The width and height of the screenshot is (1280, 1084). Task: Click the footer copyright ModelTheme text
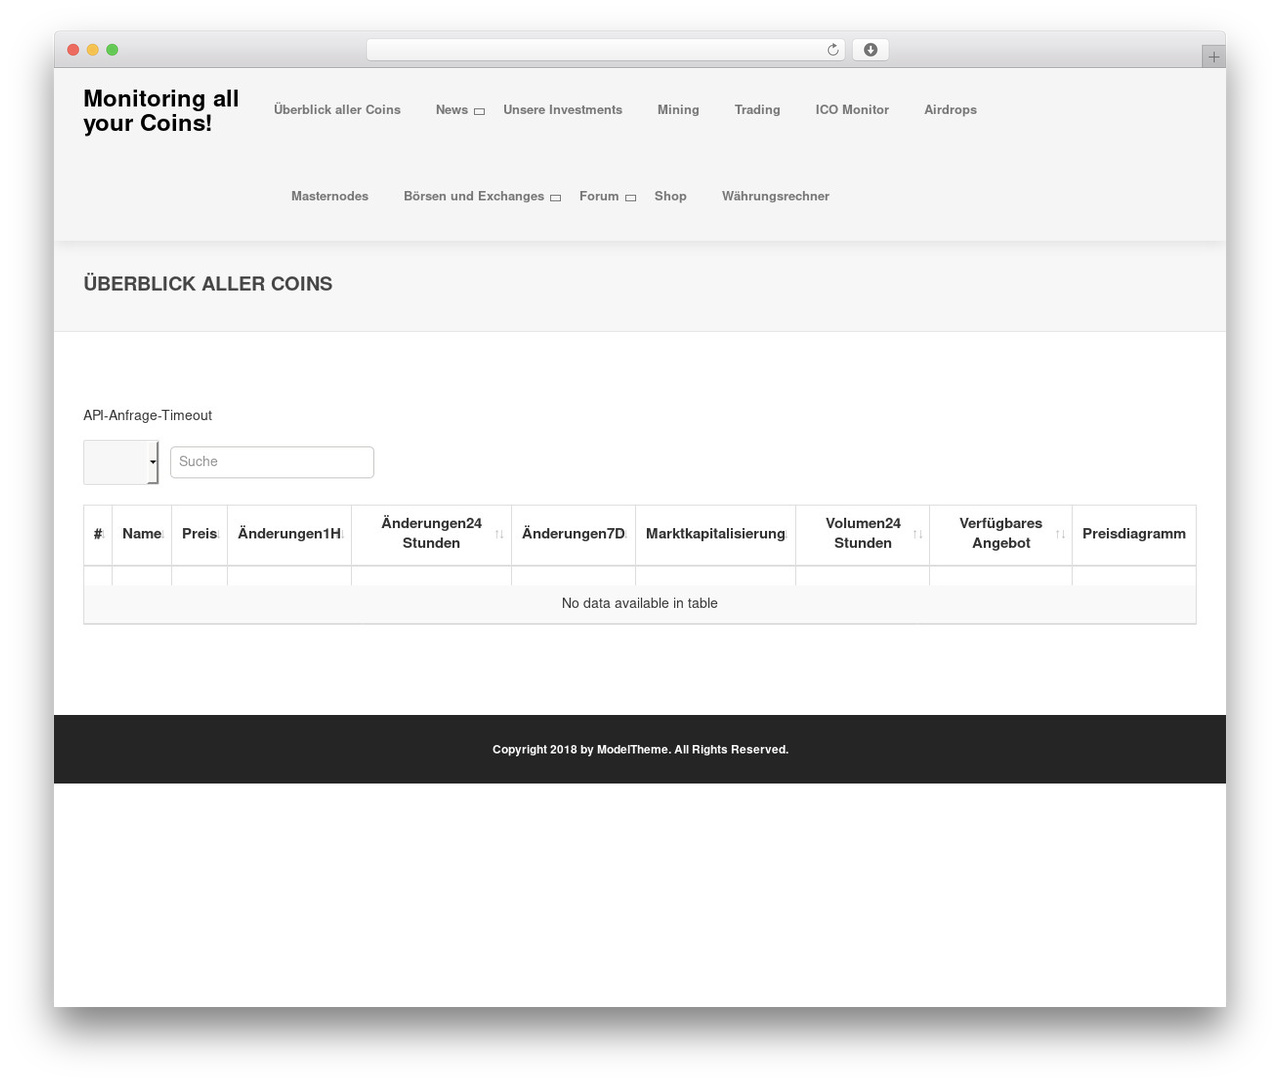[x=640, y=749]
